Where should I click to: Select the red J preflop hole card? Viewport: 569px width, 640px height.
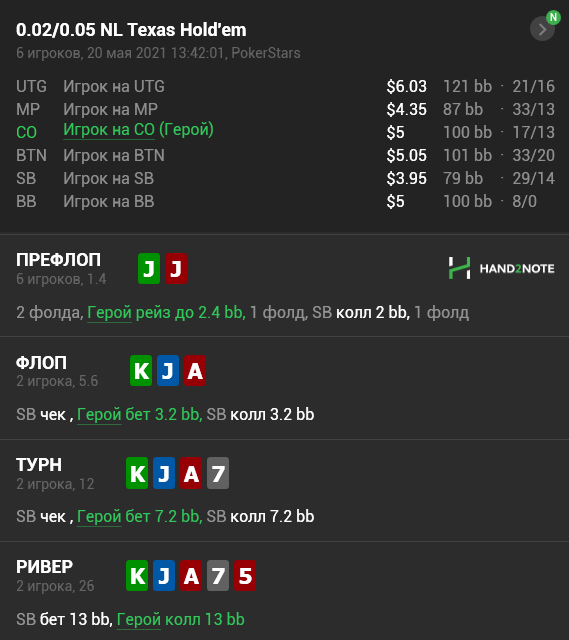pyautogui.click(x=176, y=269)
